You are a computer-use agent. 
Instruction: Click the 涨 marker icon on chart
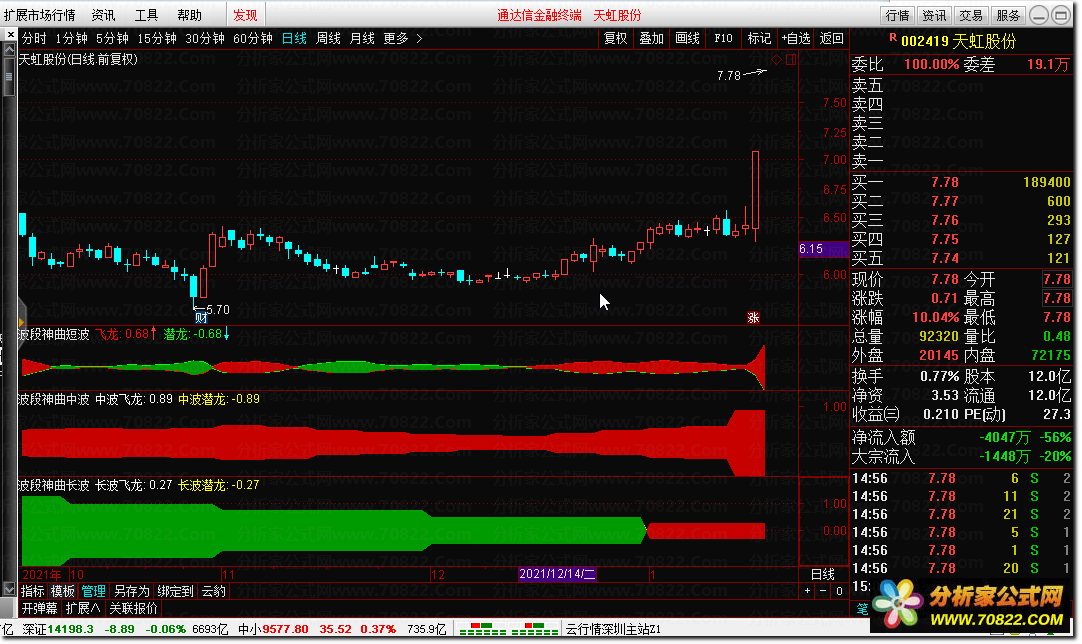[x=753, y=318]
